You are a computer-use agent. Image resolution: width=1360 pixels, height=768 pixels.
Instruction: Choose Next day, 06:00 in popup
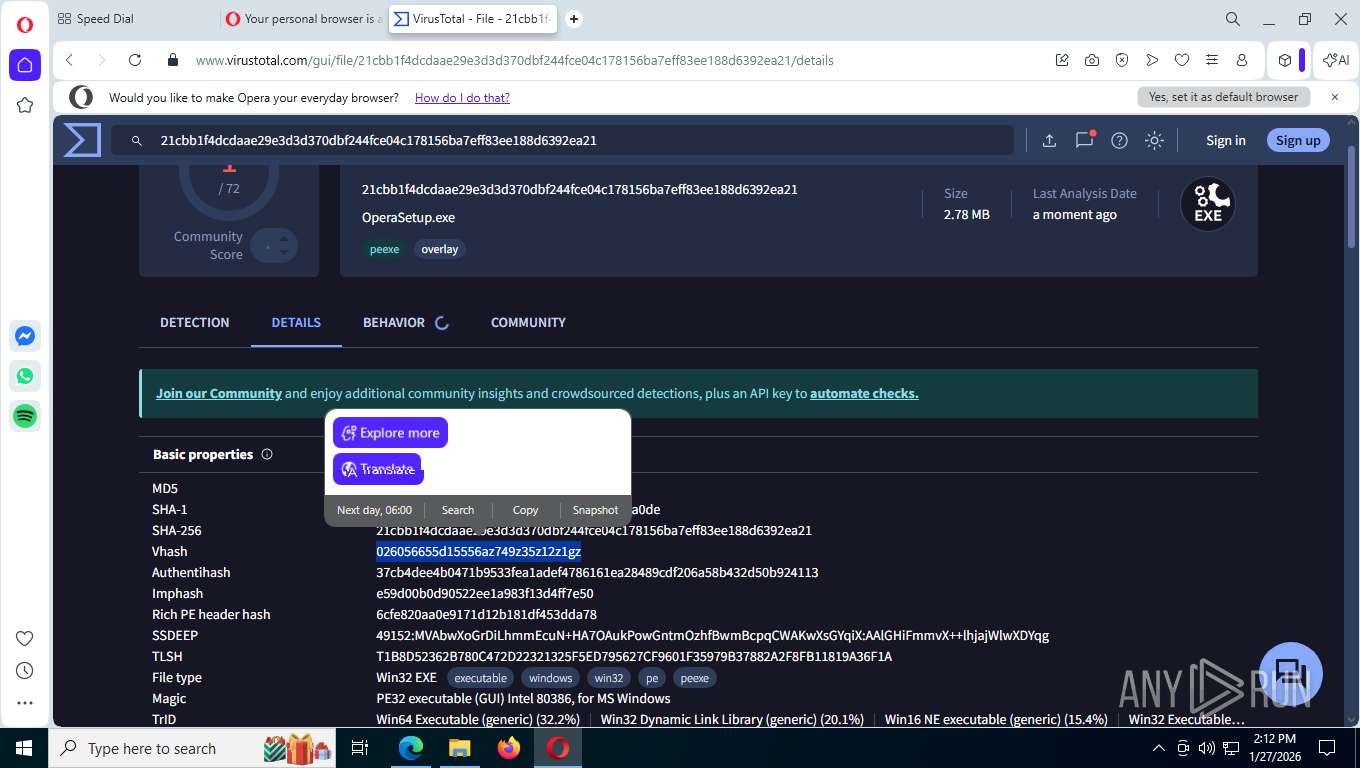coord(374,510)
